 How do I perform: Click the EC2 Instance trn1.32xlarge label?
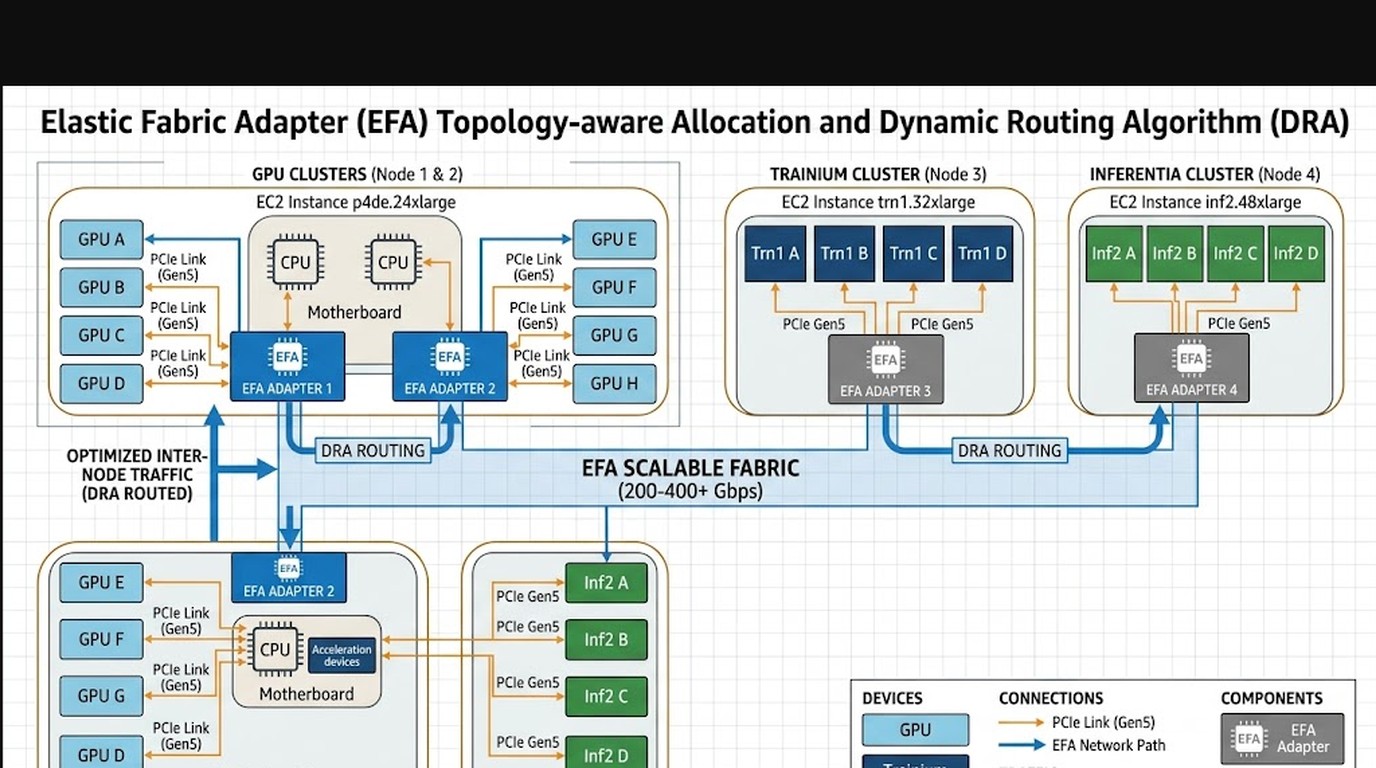878,202
